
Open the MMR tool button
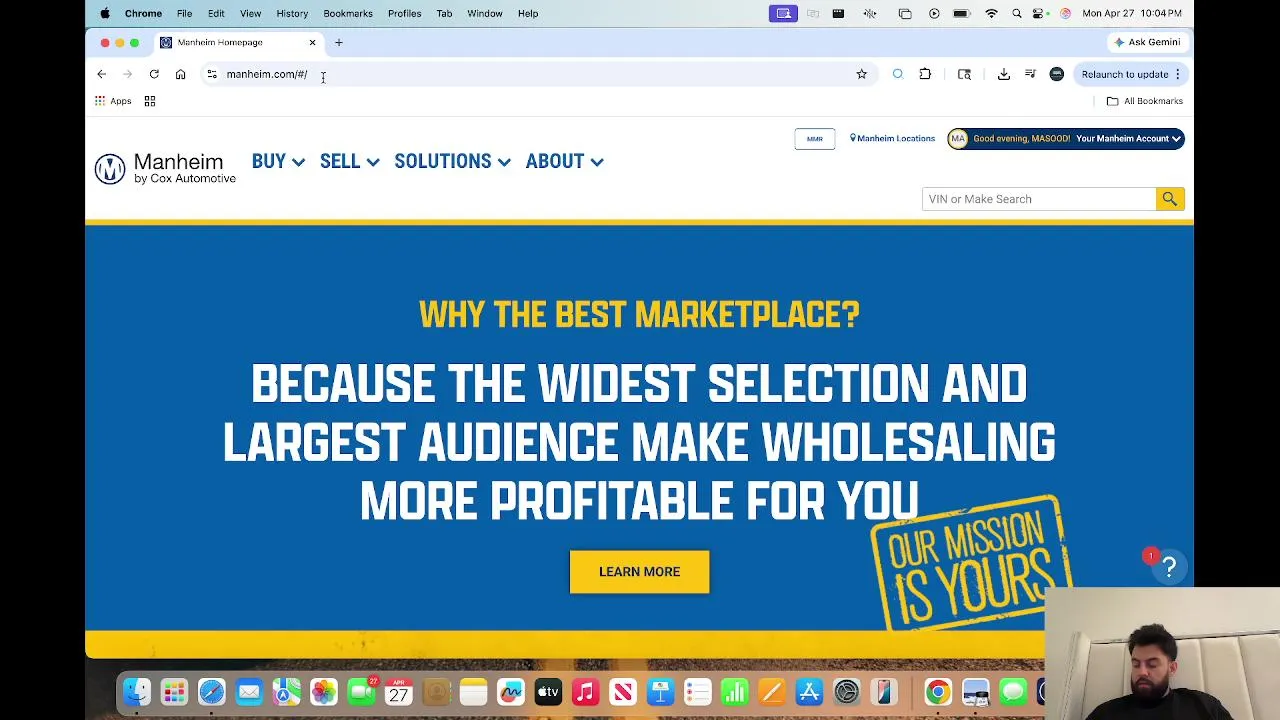[x=815, y=139]
